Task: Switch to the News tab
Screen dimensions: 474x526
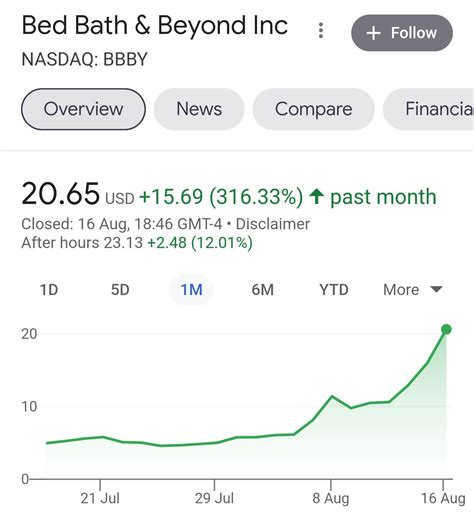Action: (x=199, y=109)
